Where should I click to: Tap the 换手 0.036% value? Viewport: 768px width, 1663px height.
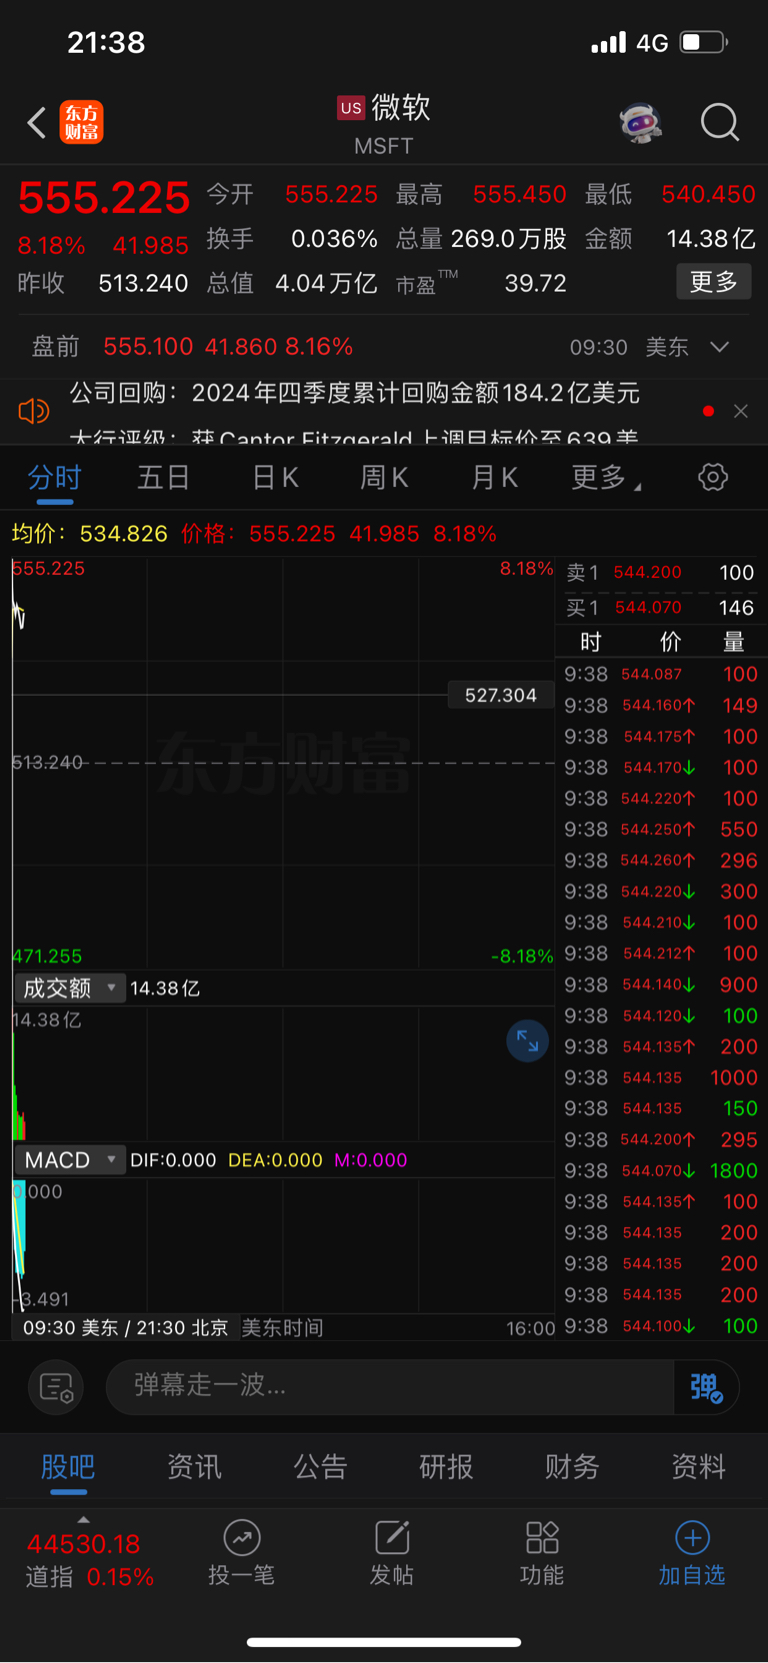tap(334, 239)
